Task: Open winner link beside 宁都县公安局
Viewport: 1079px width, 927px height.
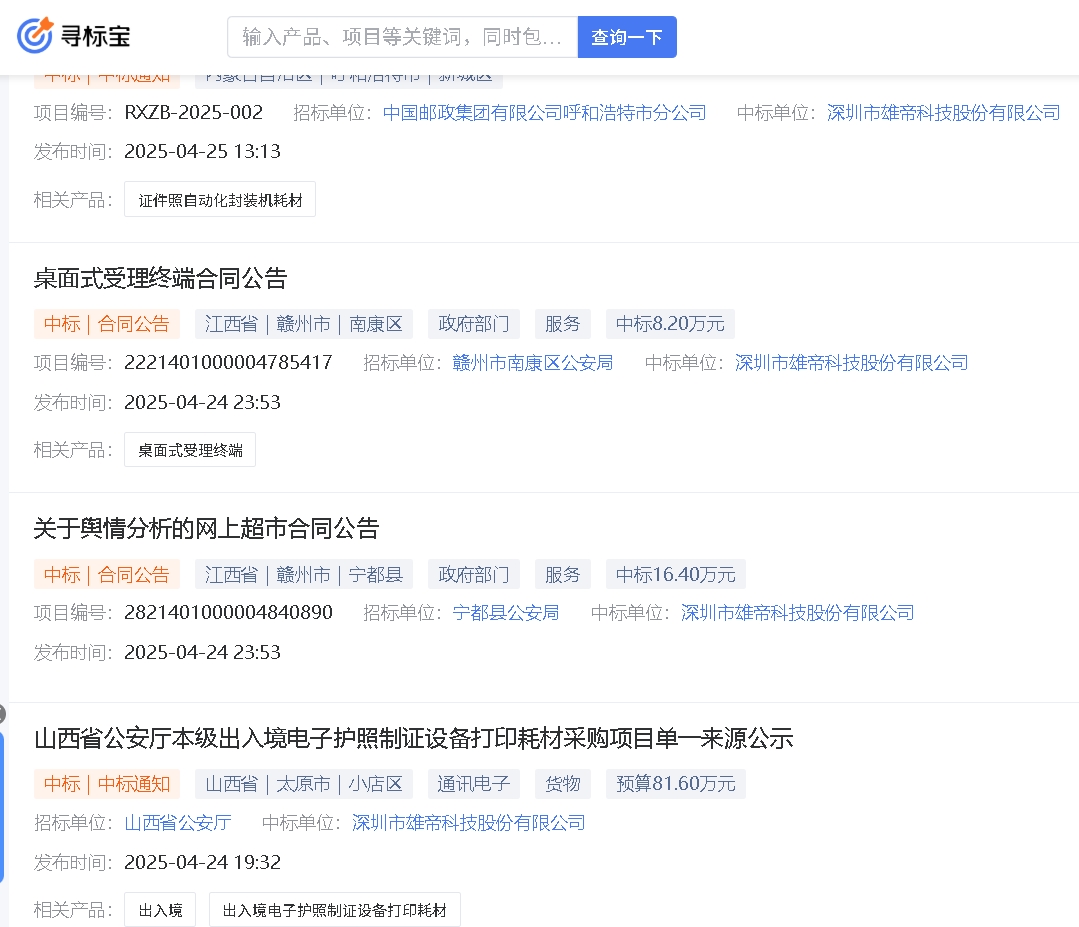Action: [798, 612]
